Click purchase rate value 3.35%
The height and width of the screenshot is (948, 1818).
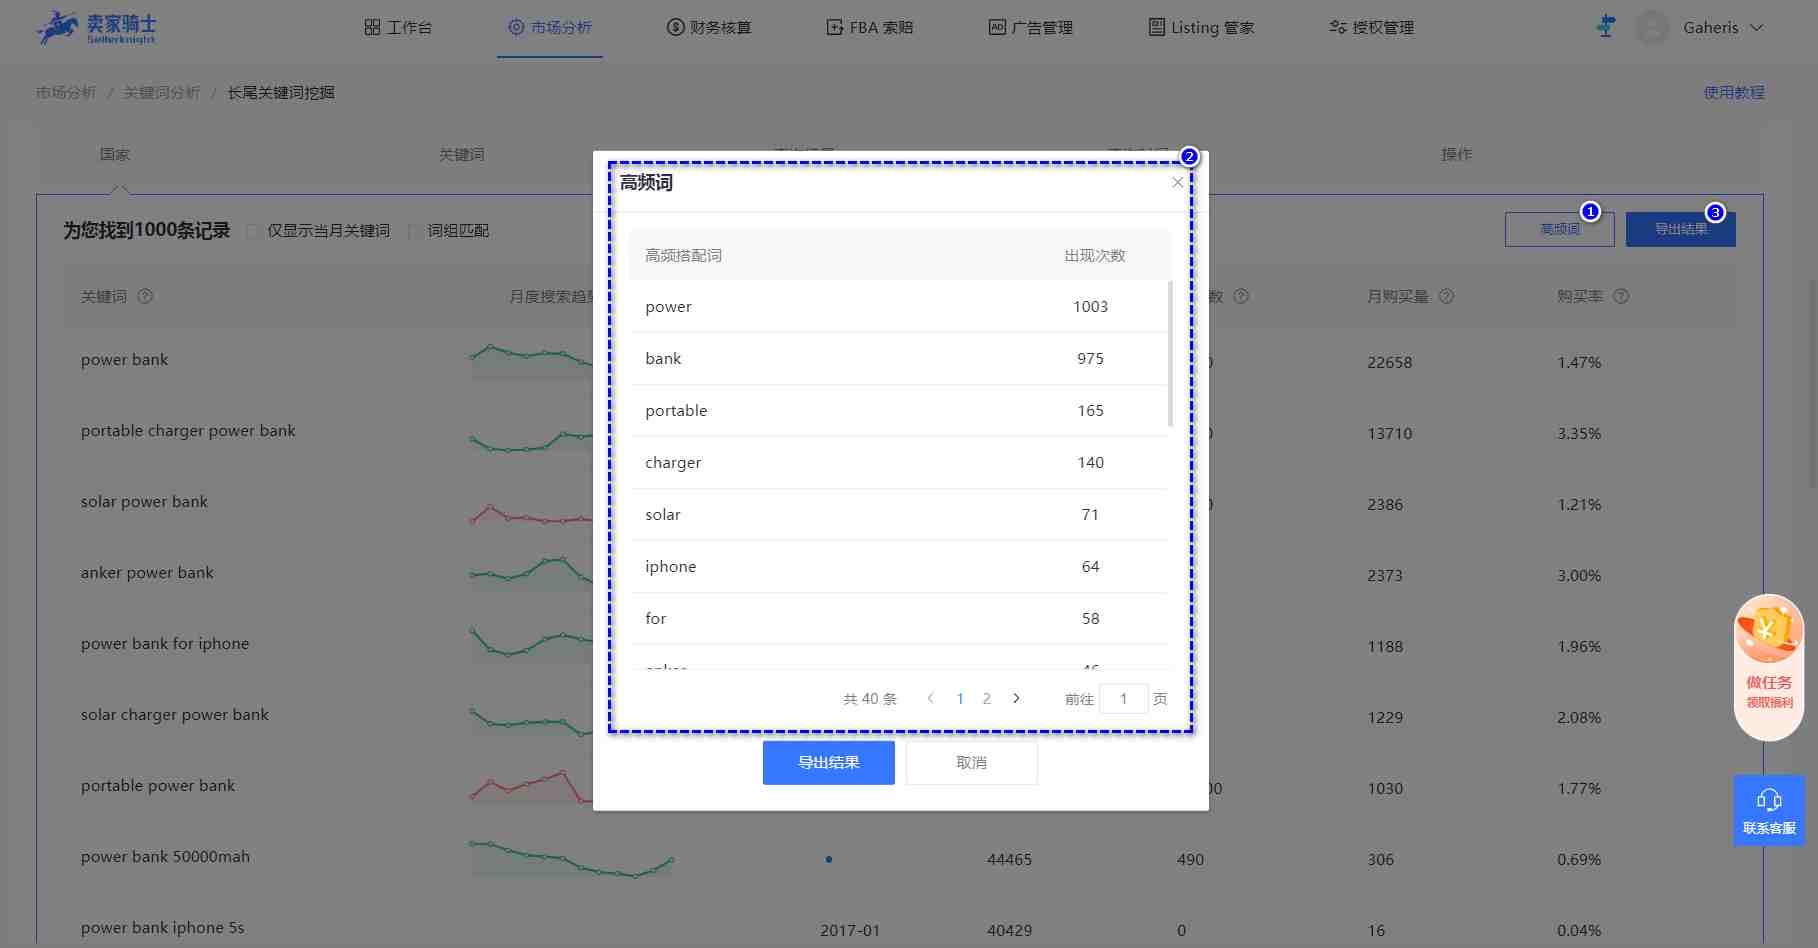point(1579,433)
